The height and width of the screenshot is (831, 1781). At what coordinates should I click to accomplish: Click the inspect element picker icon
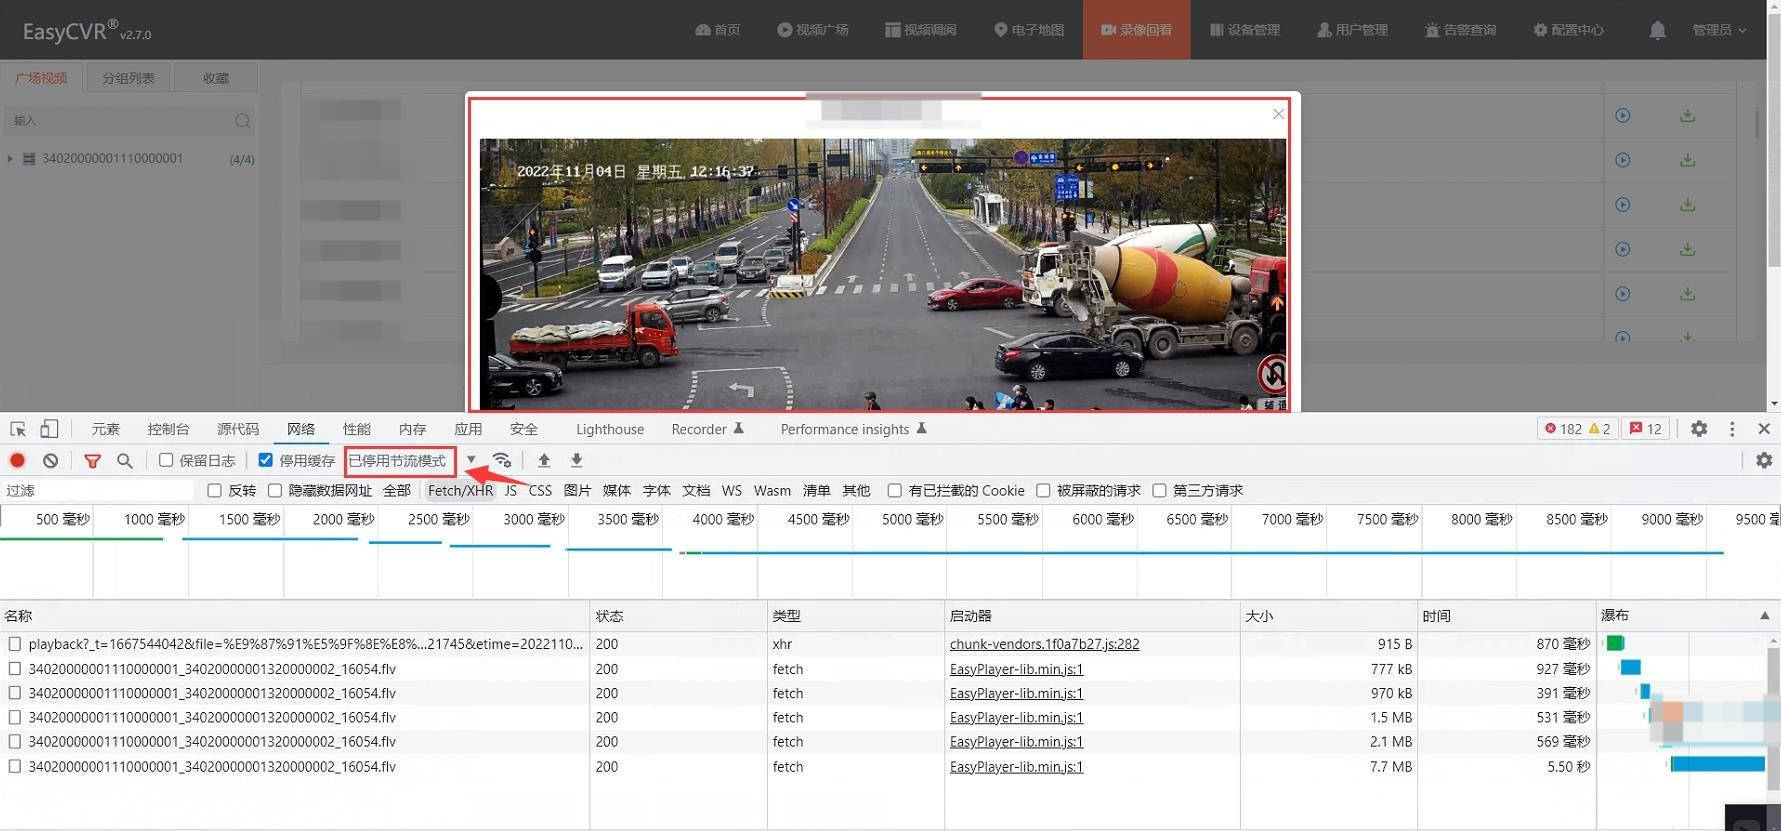[18, 429]
